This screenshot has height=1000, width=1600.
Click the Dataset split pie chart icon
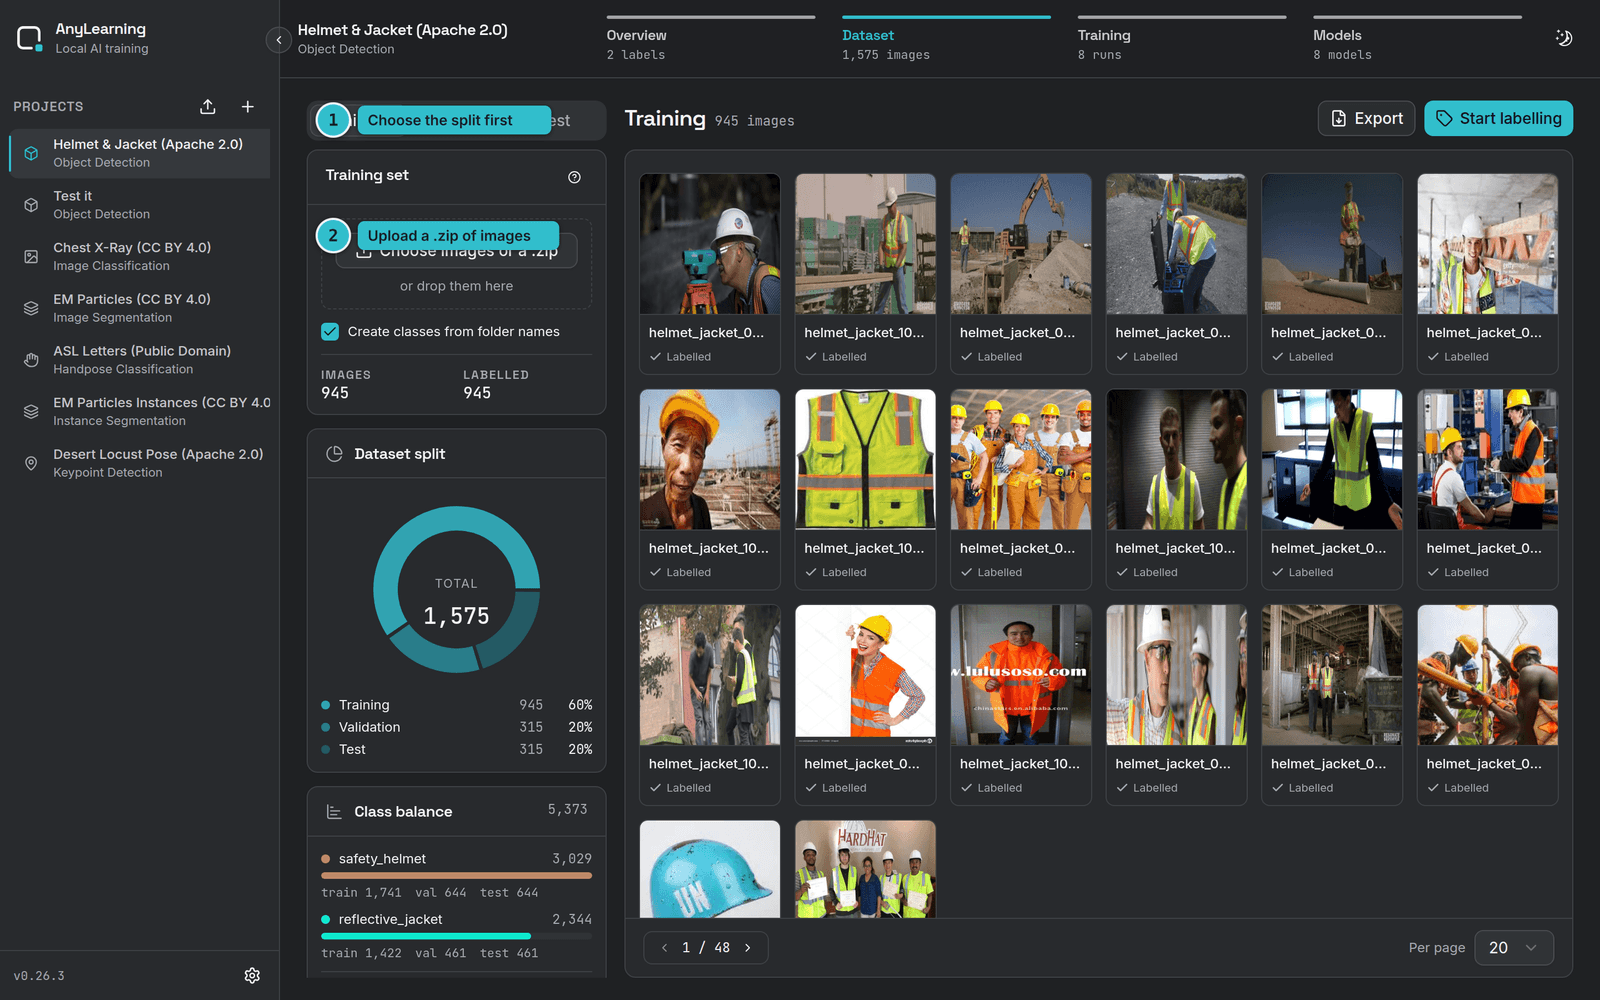point(335,454)
